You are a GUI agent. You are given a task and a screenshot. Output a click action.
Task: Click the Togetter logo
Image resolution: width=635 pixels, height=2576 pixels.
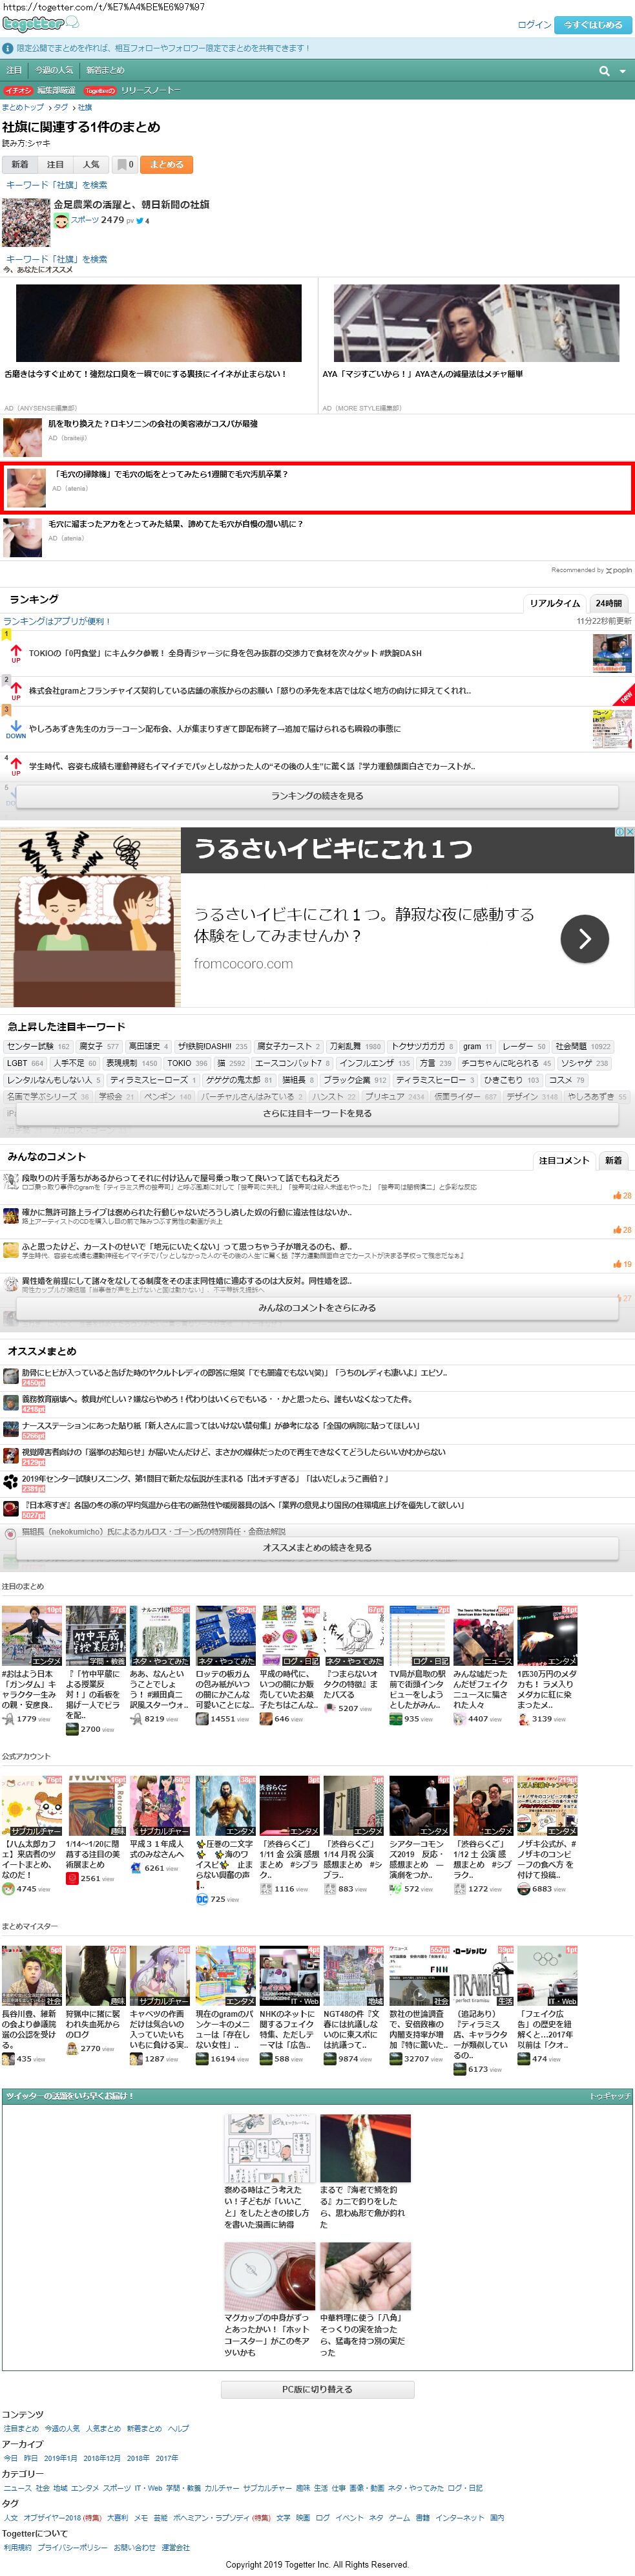pyautogui.click(x=41, y=23)
